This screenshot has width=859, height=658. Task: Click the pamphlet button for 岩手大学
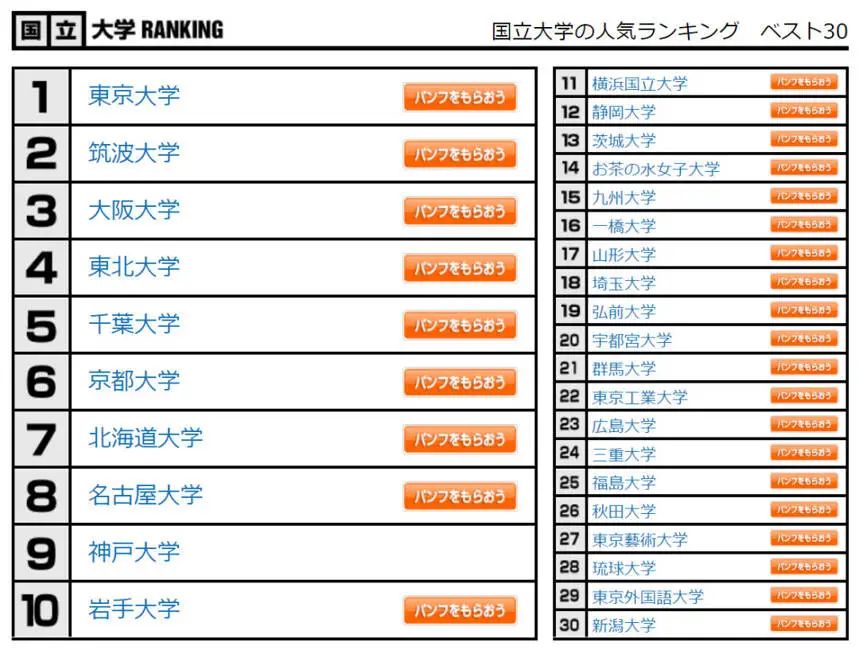tap(460, 610)
